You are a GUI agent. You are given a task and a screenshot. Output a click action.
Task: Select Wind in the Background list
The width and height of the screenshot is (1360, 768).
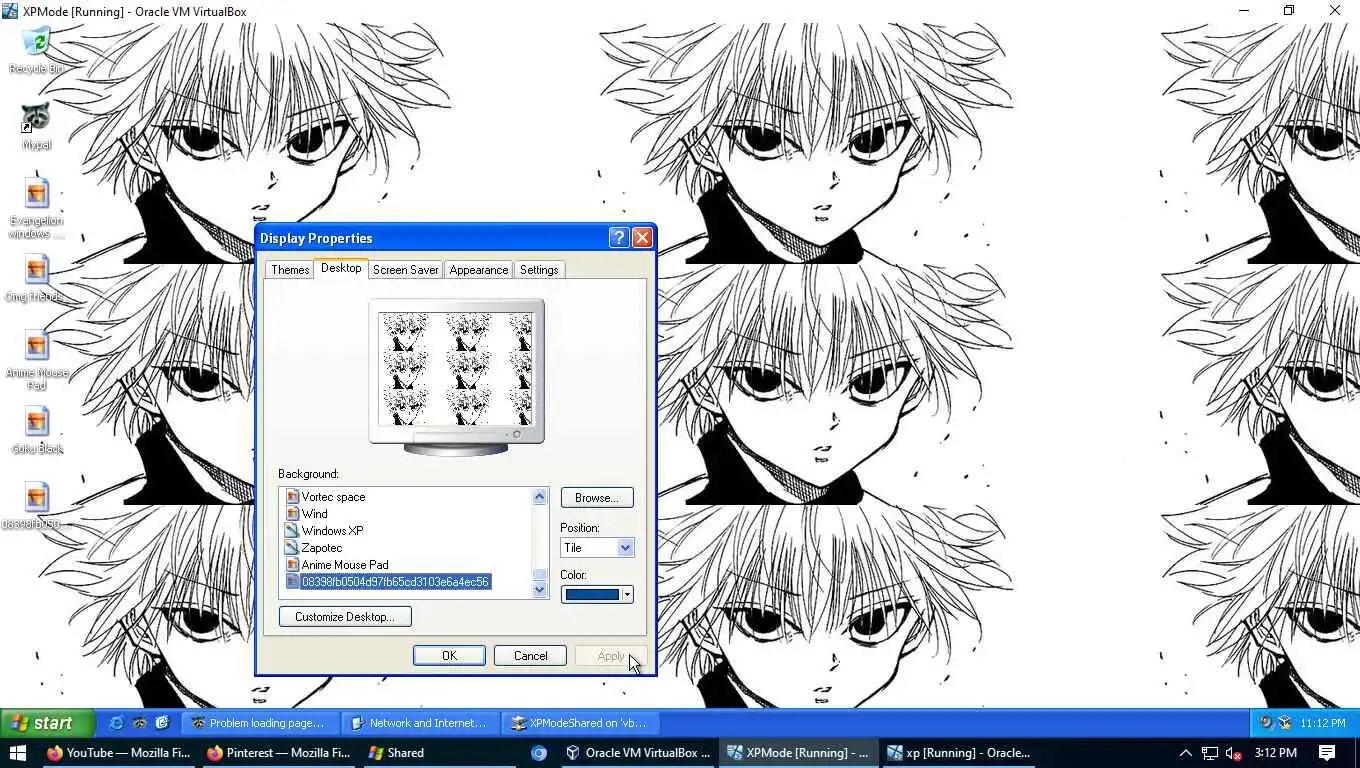(314, 514)
